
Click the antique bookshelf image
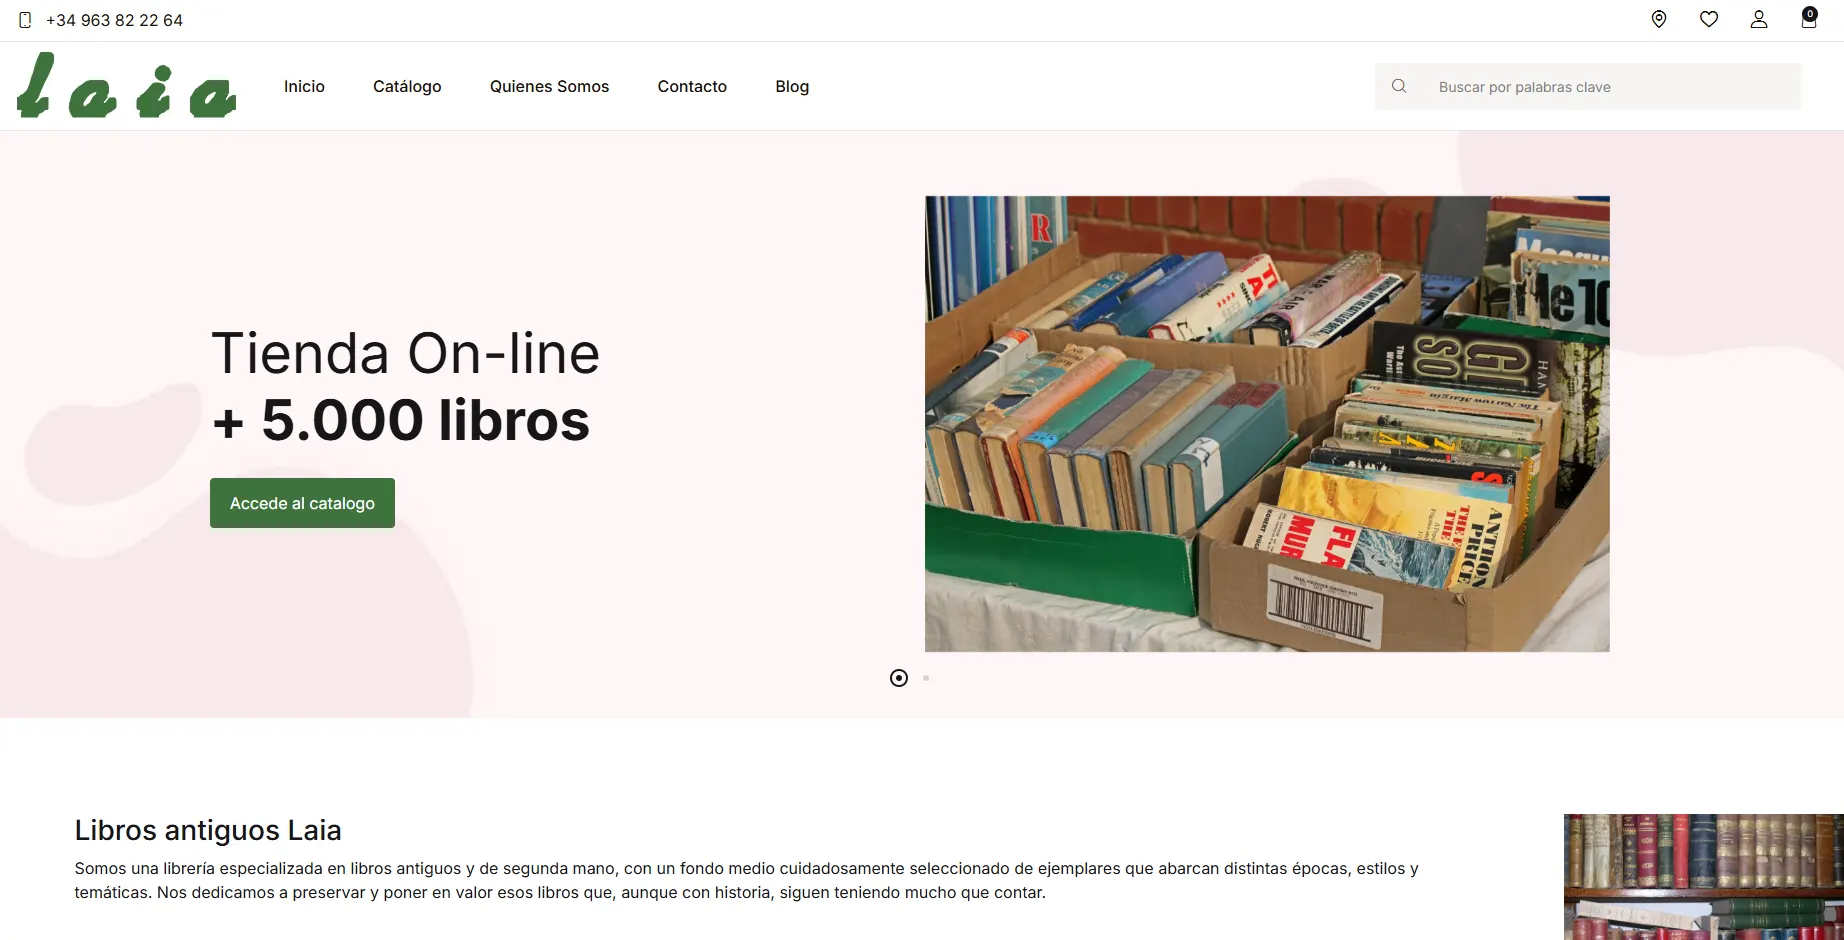1704,877
